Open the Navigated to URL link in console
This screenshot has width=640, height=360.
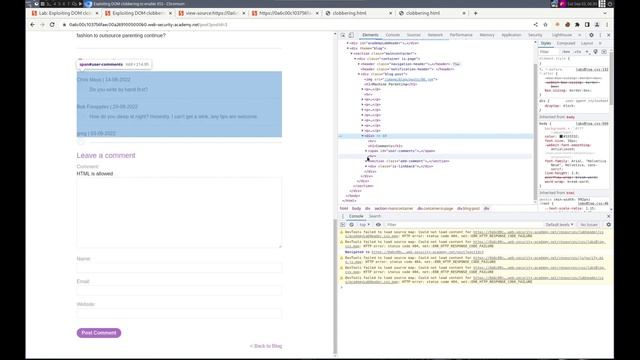pyautogui.click(x=427, y=252)
